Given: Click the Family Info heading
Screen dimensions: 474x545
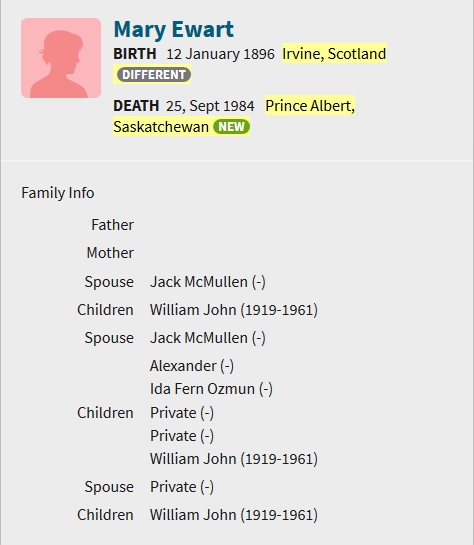Looking at the screenshot, I should tap(58, 193).
